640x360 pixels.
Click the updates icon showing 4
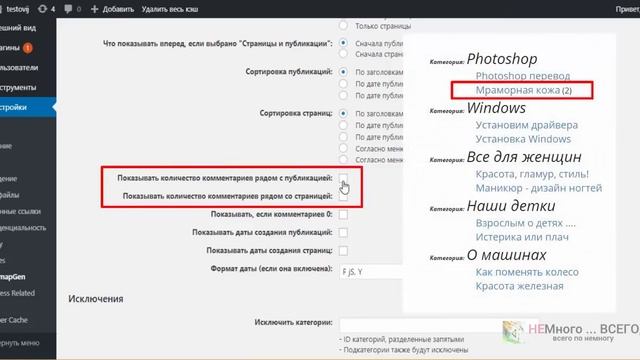click(x=46, y=9)
